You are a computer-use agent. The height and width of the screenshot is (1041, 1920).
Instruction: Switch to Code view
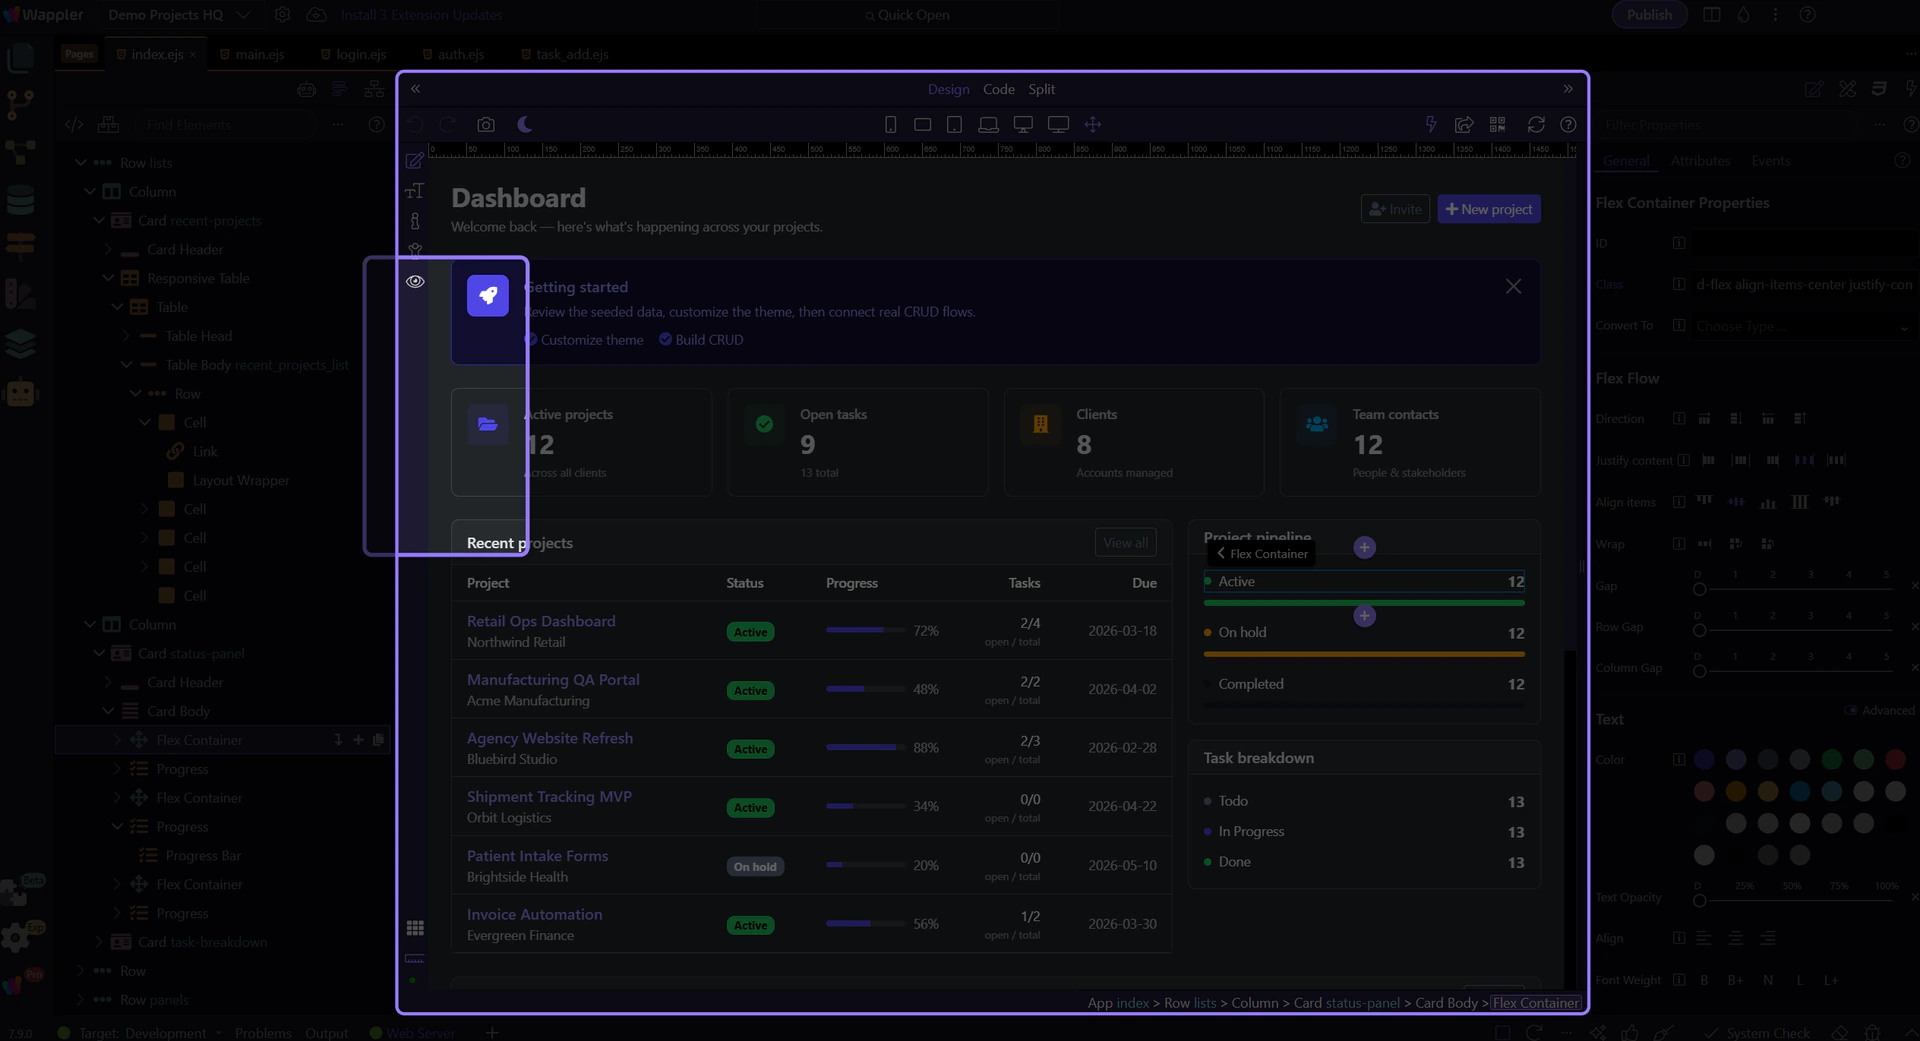tap(998, 89)
